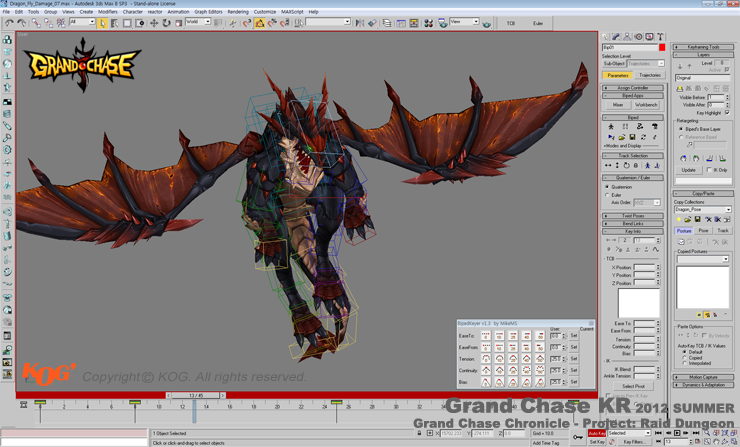Click the Bip01 object name field

(630, 47)
